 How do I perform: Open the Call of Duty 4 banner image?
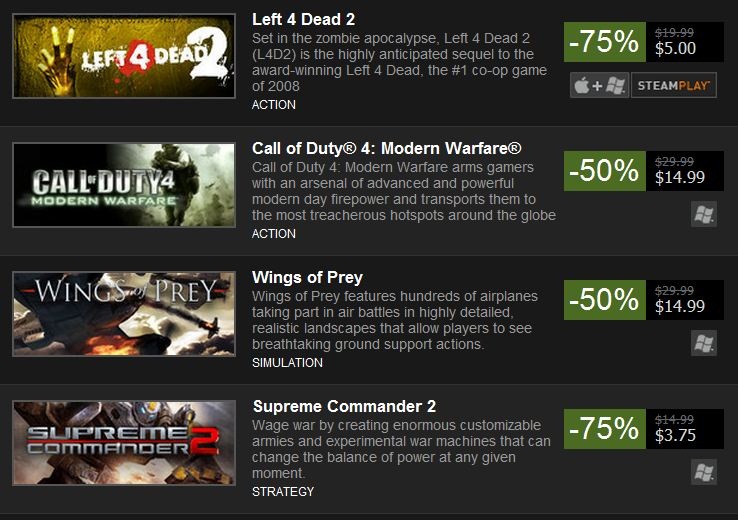pos(124,185)
